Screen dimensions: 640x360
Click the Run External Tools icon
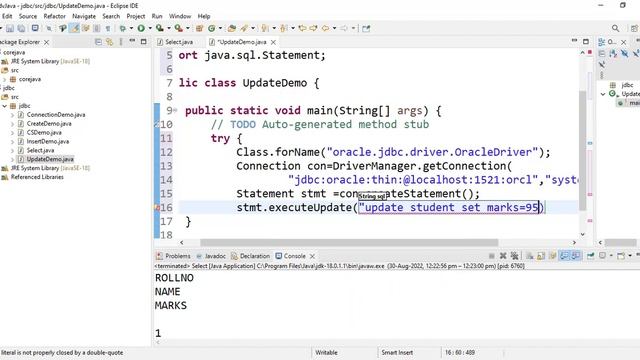178,28
